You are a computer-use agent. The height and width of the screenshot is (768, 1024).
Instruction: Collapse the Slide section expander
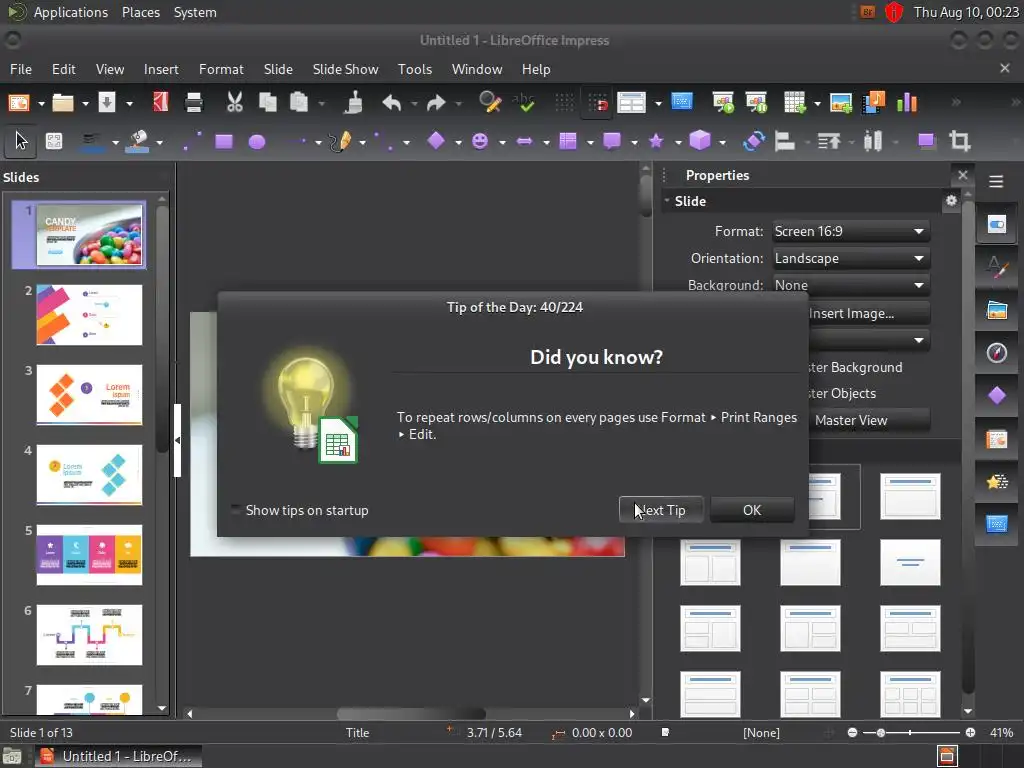point(667,200)
